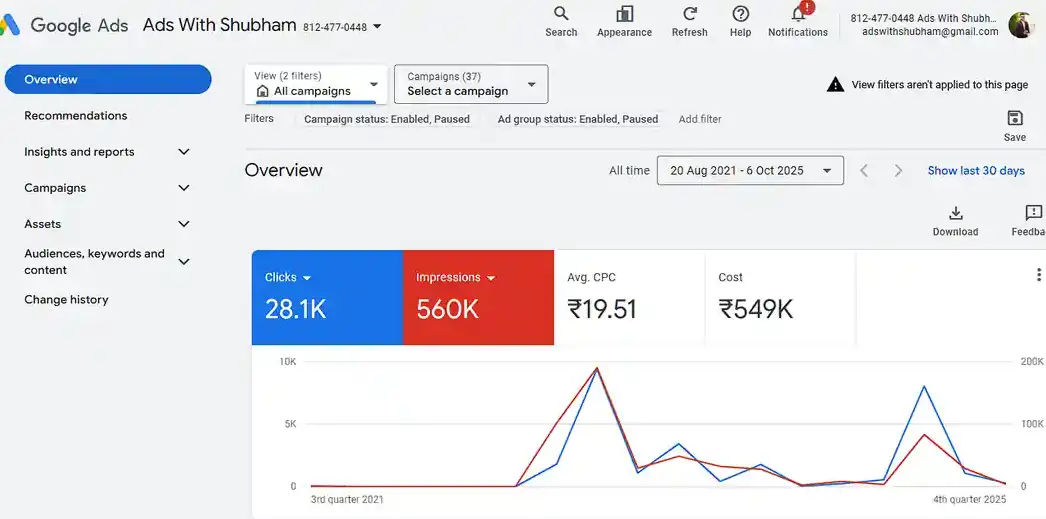
Task: Open the Search magnifier icon
Action: coord(561,13)
